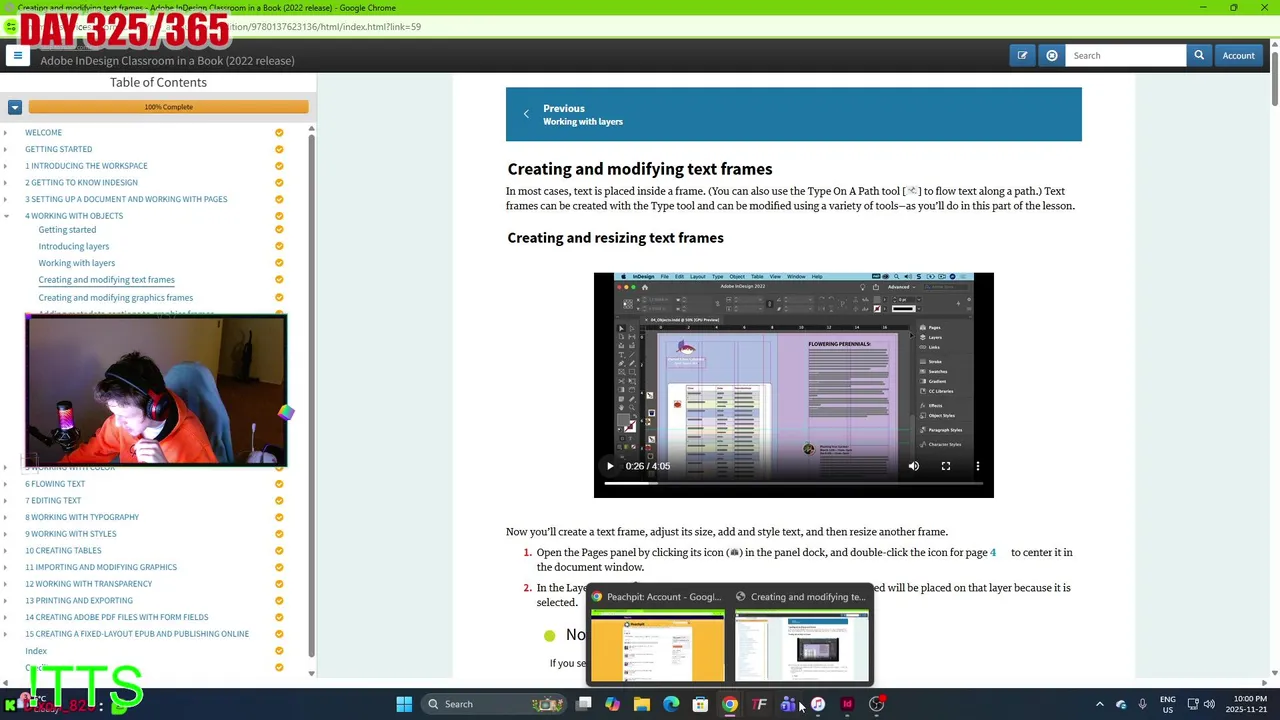
Task: Open the Creating and modifying te... window preview
Action: click(x=802, y=635)
